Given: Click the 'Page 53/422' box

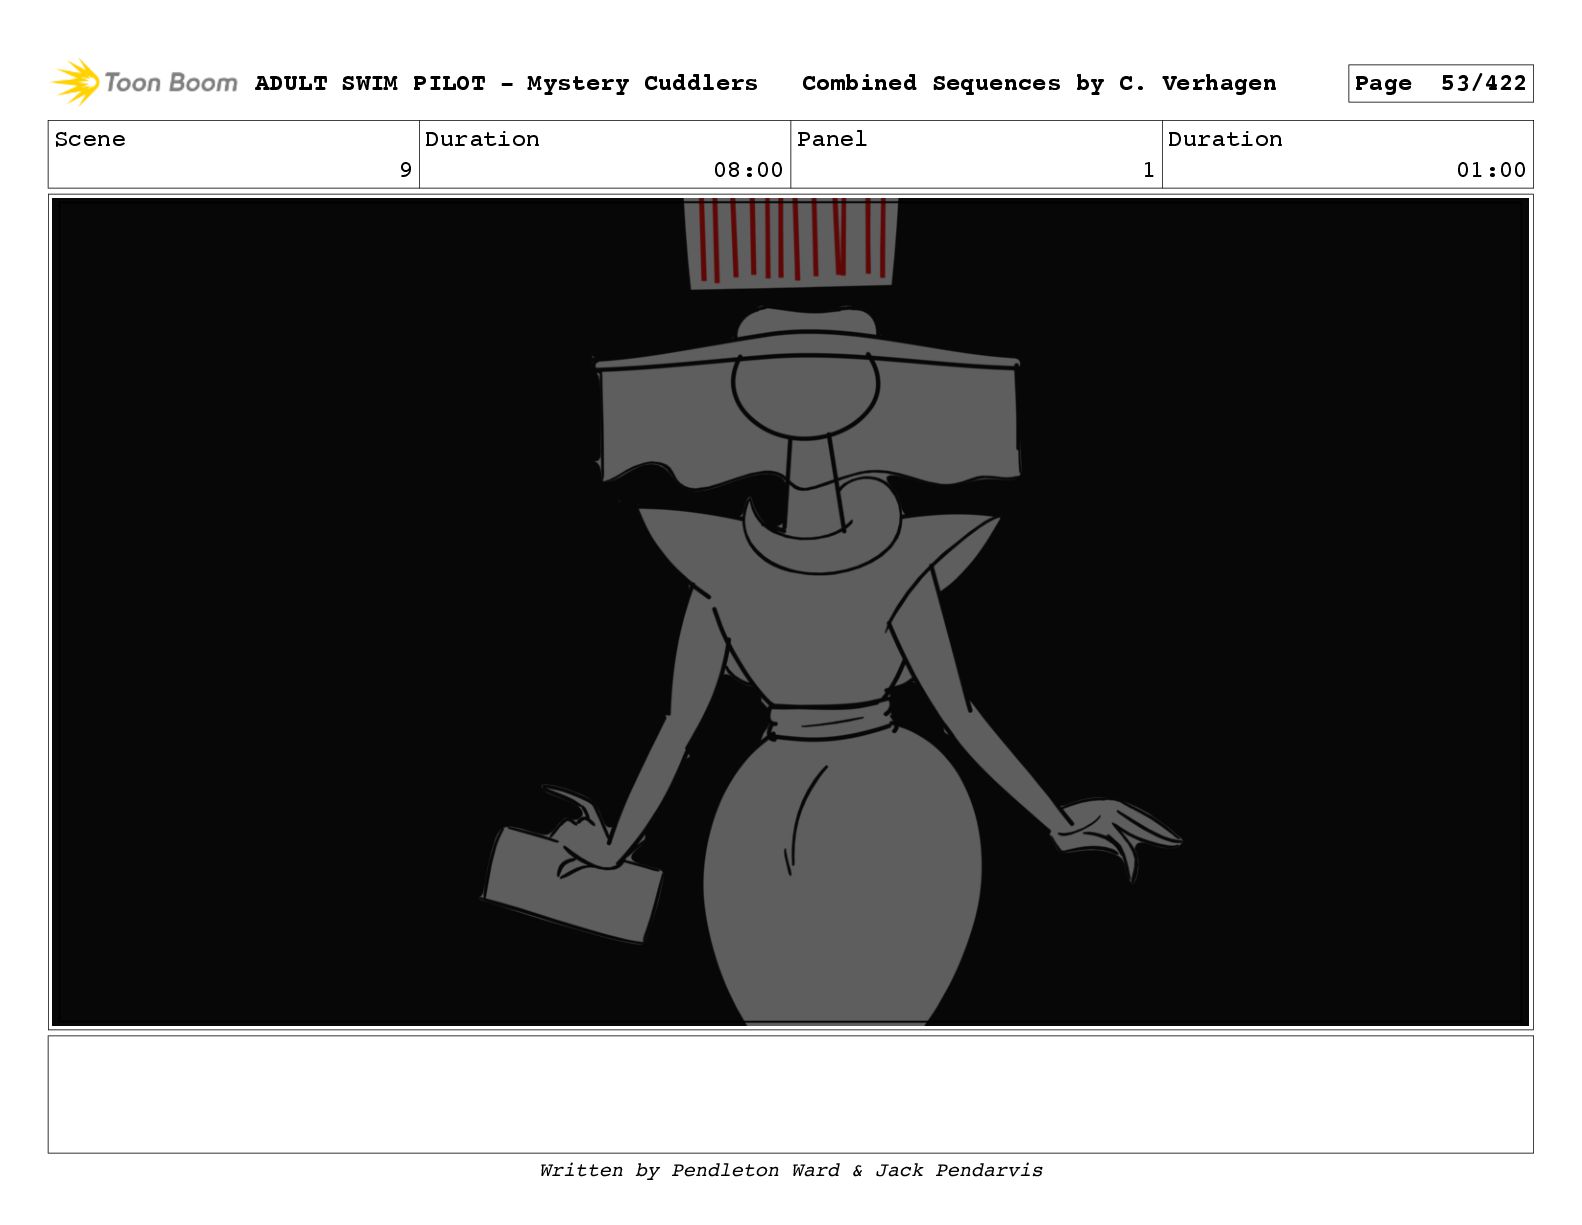Looking at the screenshot, I should coord(1440,84).
